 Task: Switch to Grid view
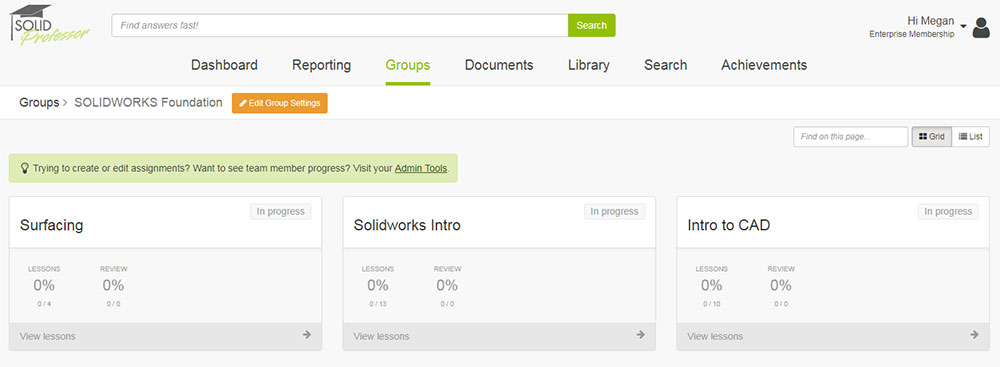click(932, 137)
